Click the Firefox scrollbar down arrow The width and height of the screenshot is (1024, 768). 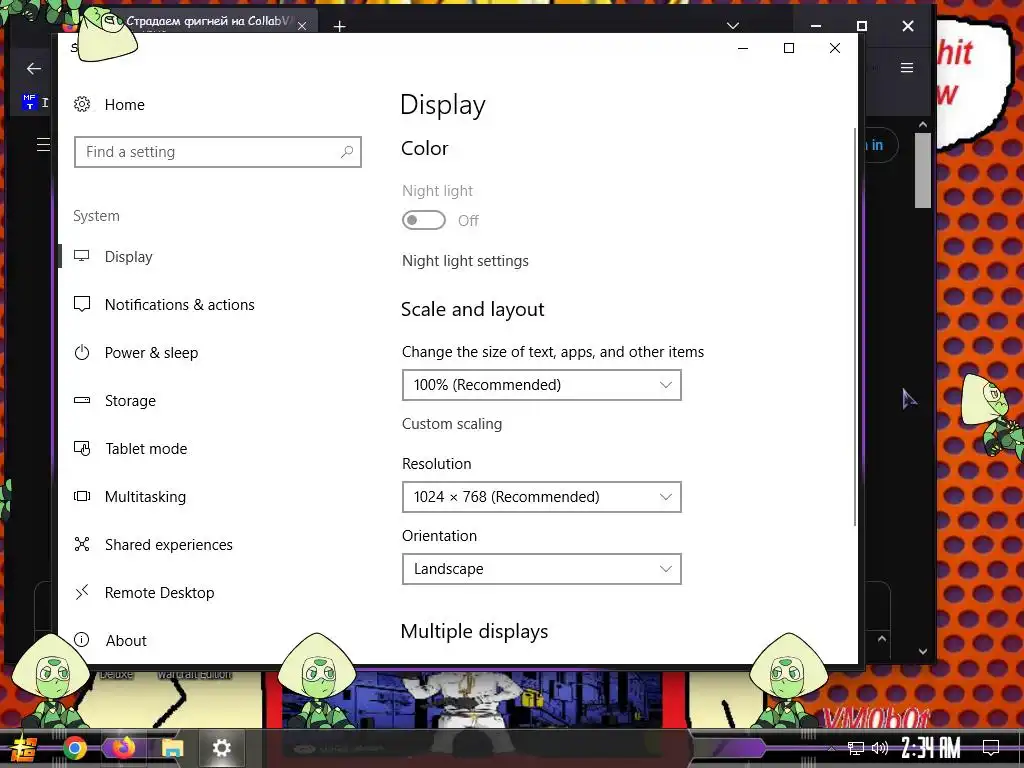tap(922, 651)
